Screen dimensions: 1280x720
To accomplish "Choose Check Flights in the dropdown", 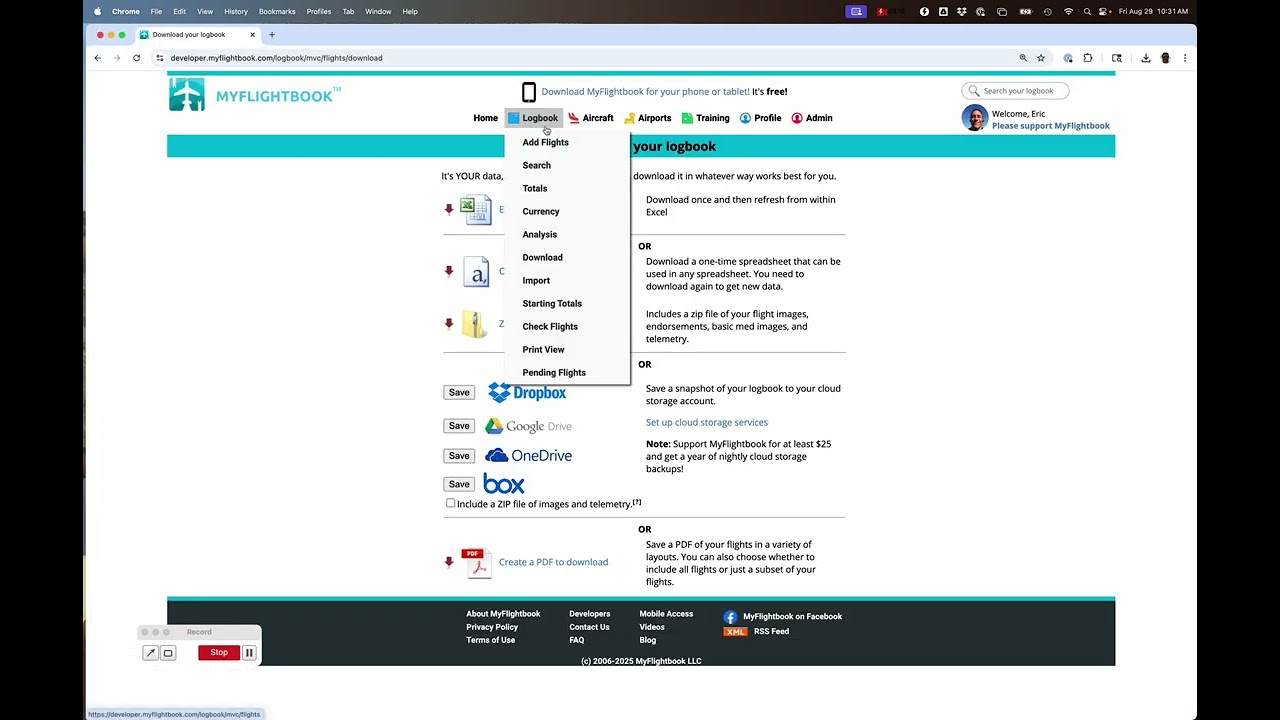I will click(550, 326).
